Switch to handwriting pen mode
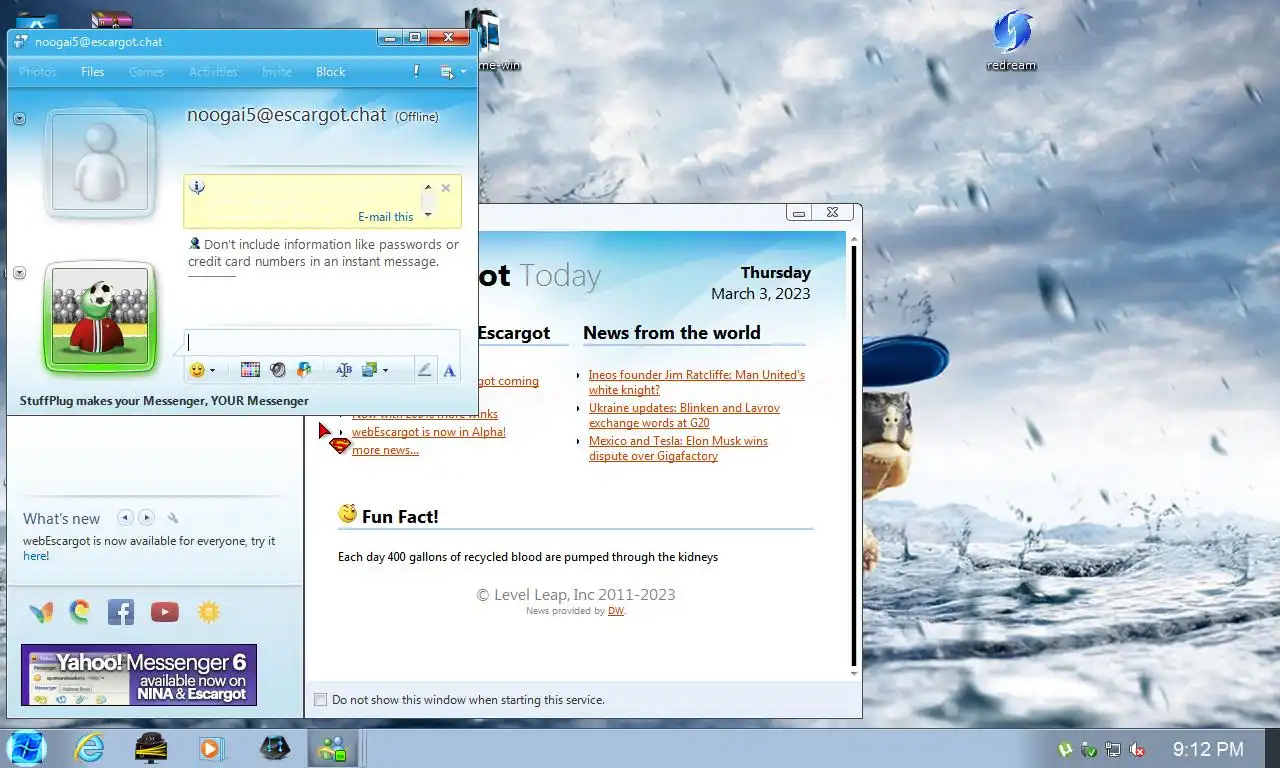The width and height of the screenshot is (1280, 768). [424, 370]
